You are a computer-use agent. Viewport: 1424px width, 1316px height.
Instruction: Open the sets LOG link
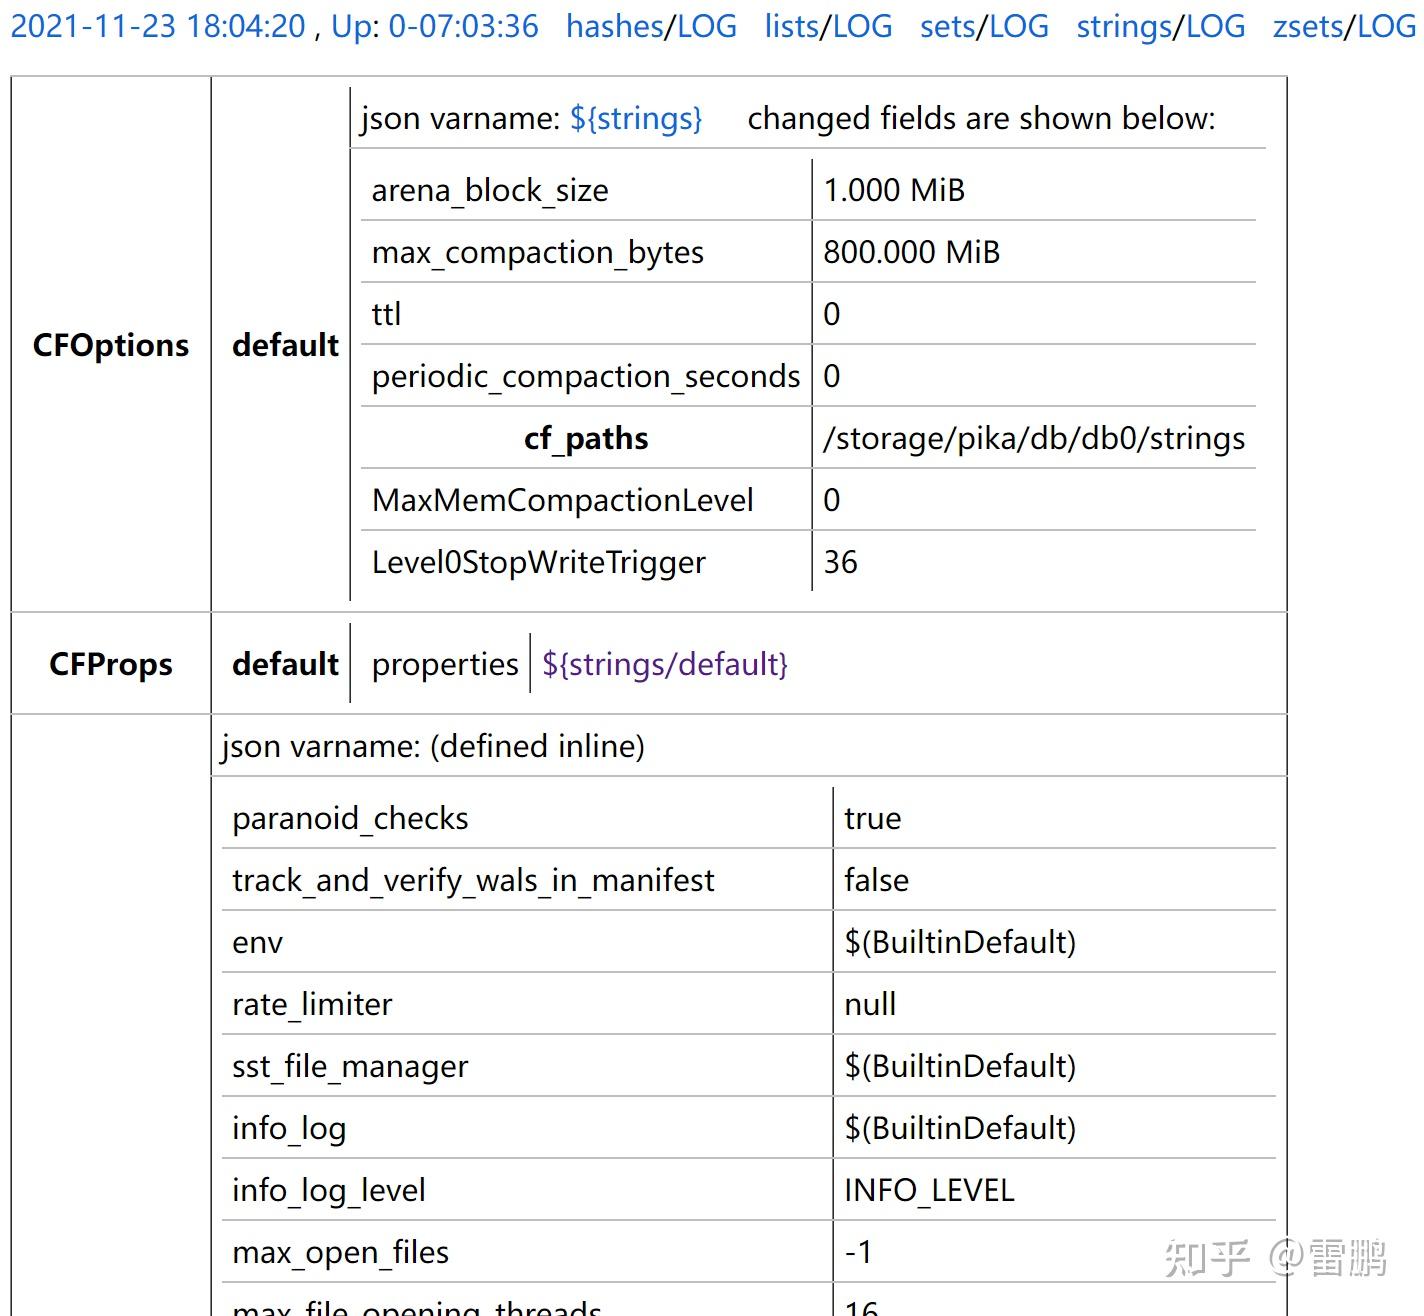pyautogui.click(x=981, y=26)
